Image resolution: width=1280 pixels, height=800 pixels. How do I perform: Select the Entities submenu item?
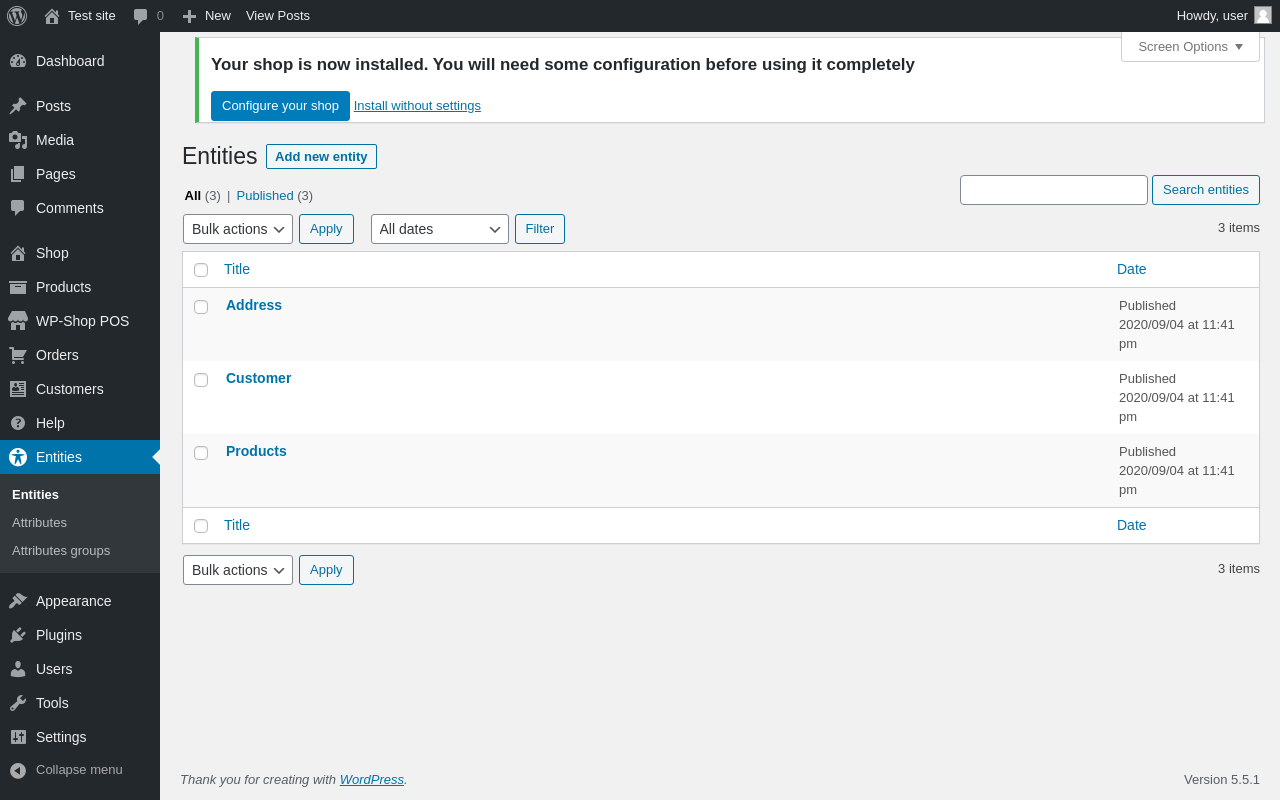pos(35,494)
